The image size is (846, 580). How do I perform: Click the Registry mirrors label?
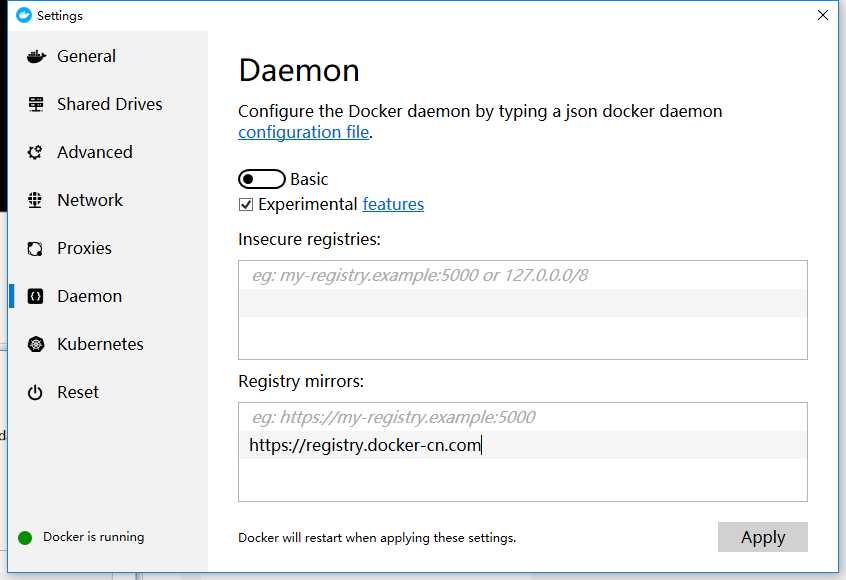[301, 381]
